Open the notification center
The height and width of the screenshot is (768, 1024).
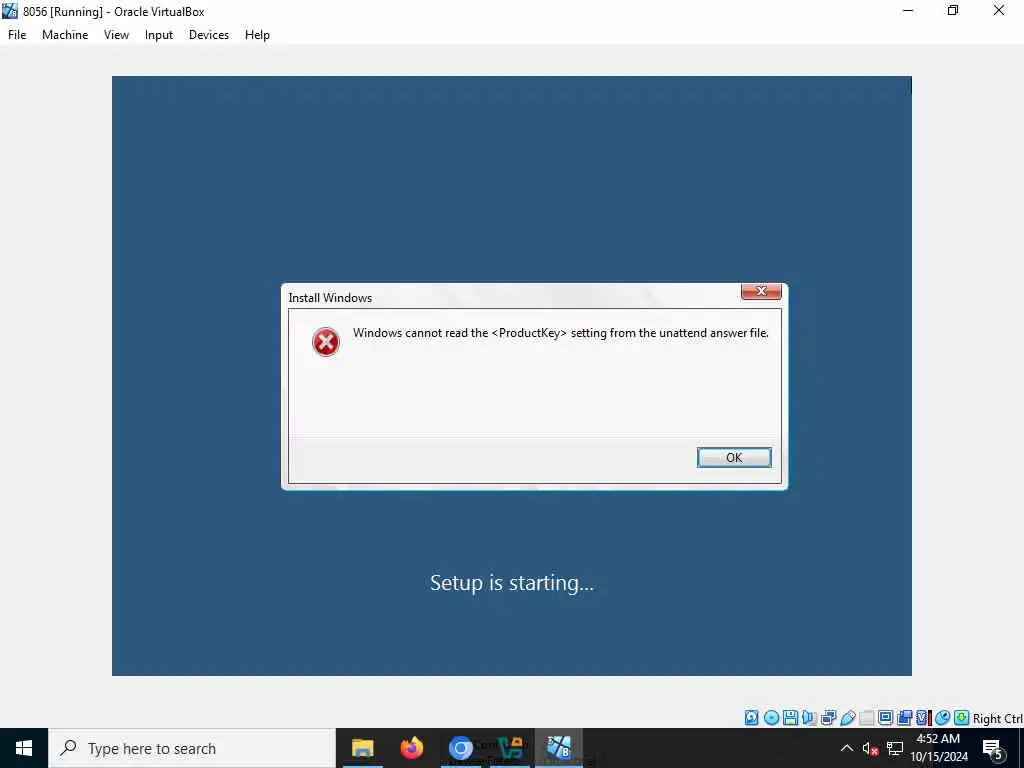pyautogui.click(x=993, y=748)
